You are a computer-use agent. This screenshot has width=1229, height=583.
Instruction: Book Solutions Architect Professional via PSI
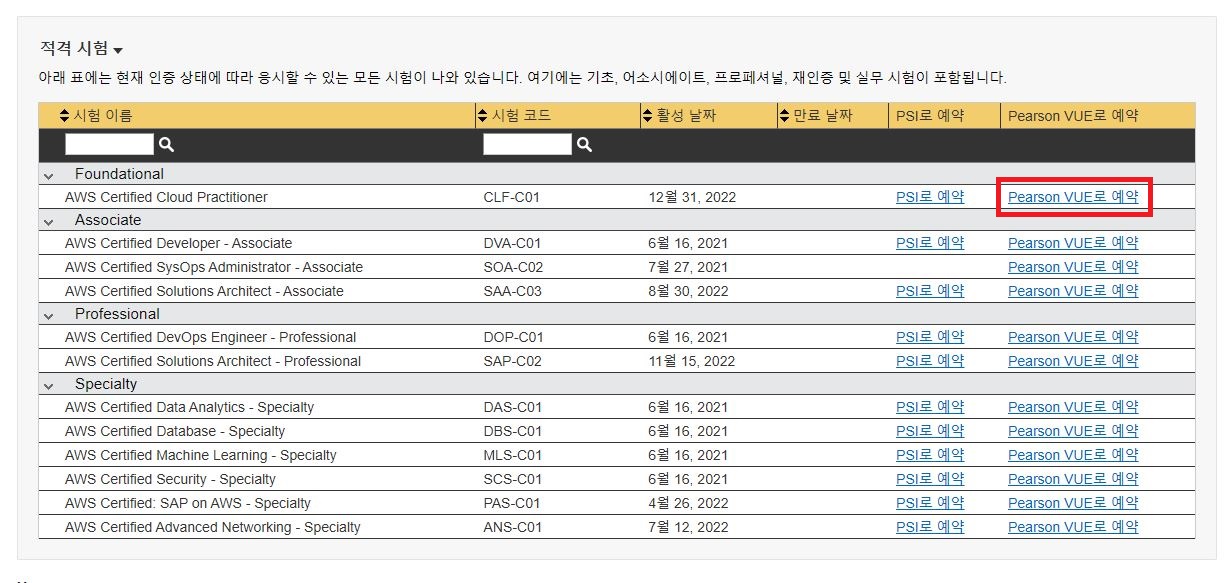(930, 361)
